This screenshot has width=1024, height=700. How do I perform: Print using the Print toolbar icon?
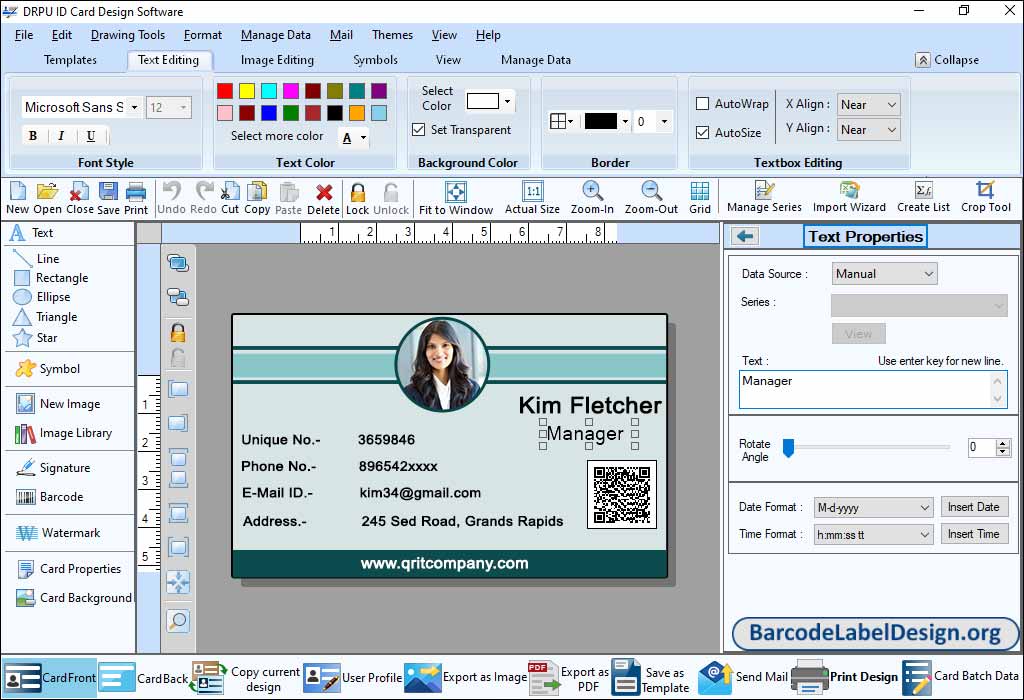coord(136,198)
